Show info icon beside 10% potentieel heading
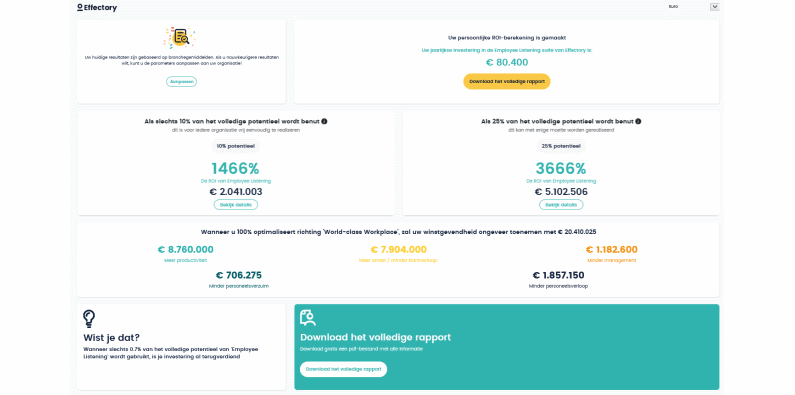 click(x=324, y=121)
